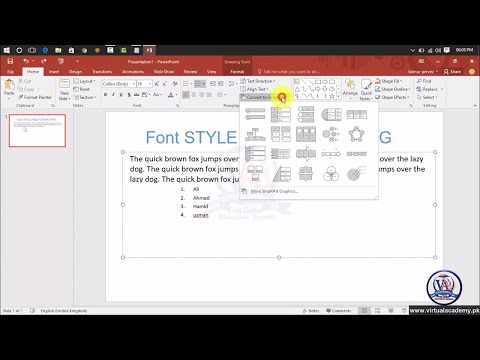Toggle Bold formatting
The width and height of the screenshot is (480, 360).
105,95
